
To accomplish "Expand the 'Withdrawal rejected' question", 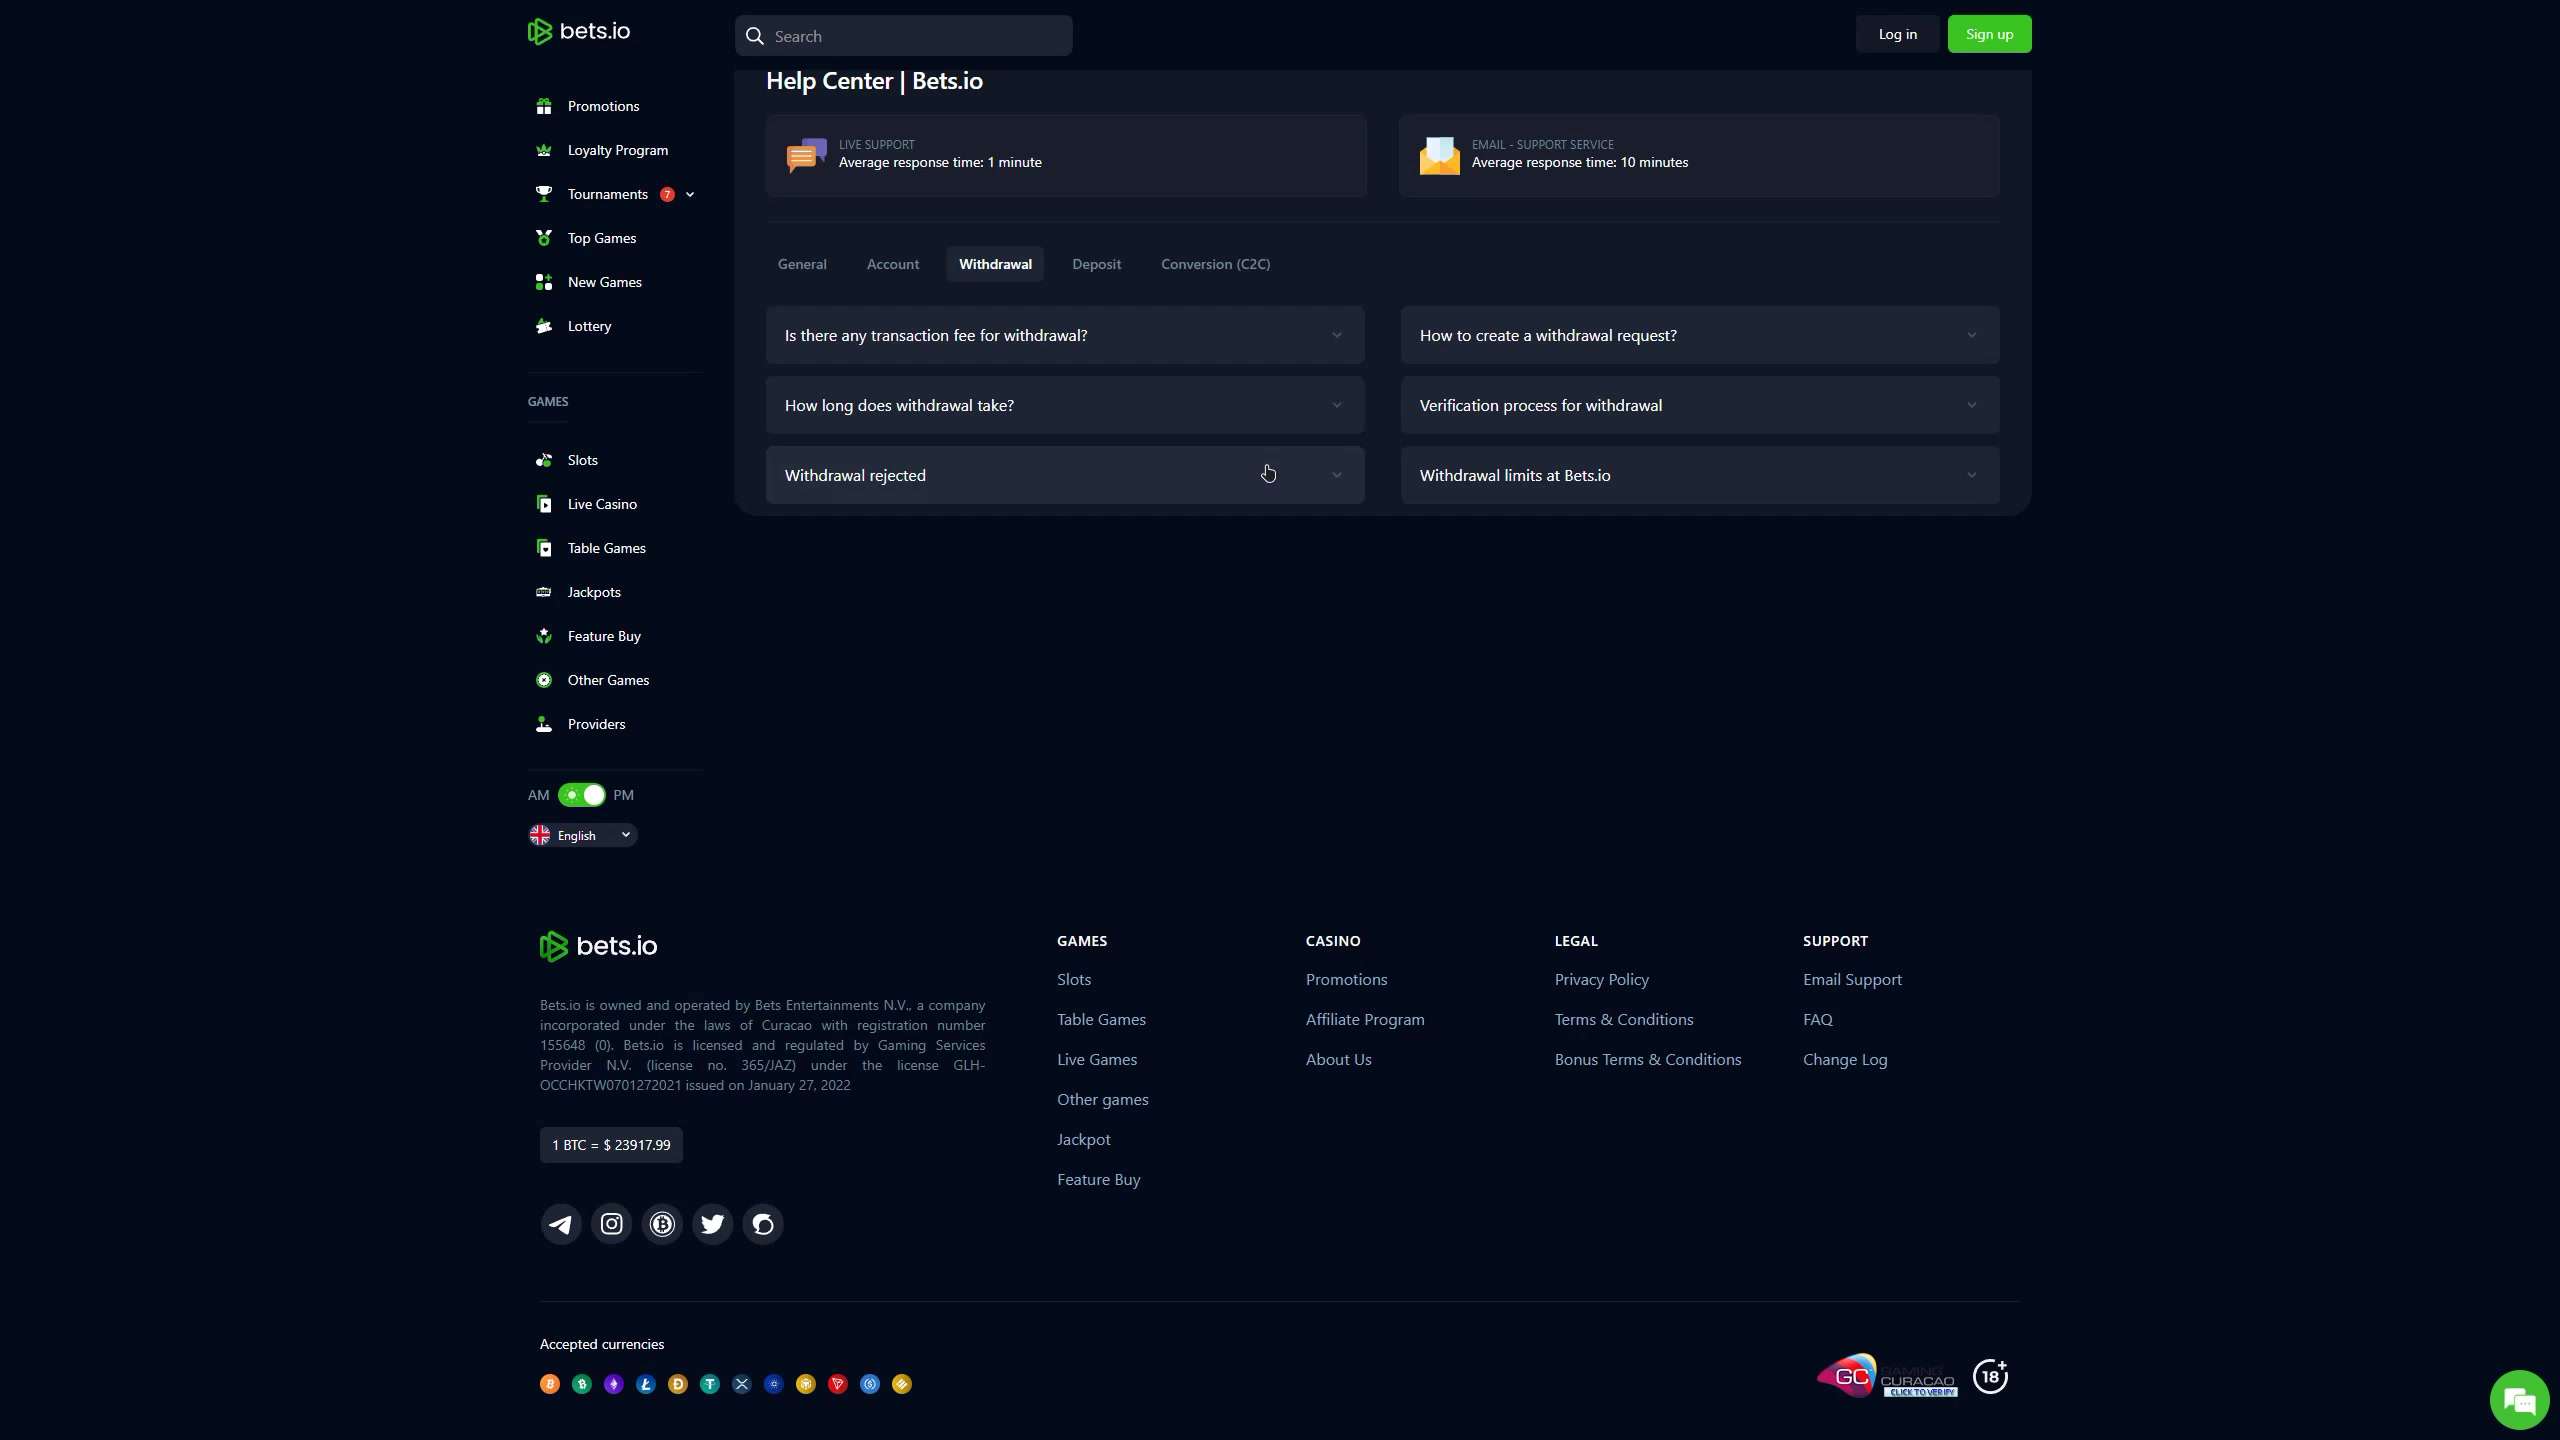I will click(1065, 475).
